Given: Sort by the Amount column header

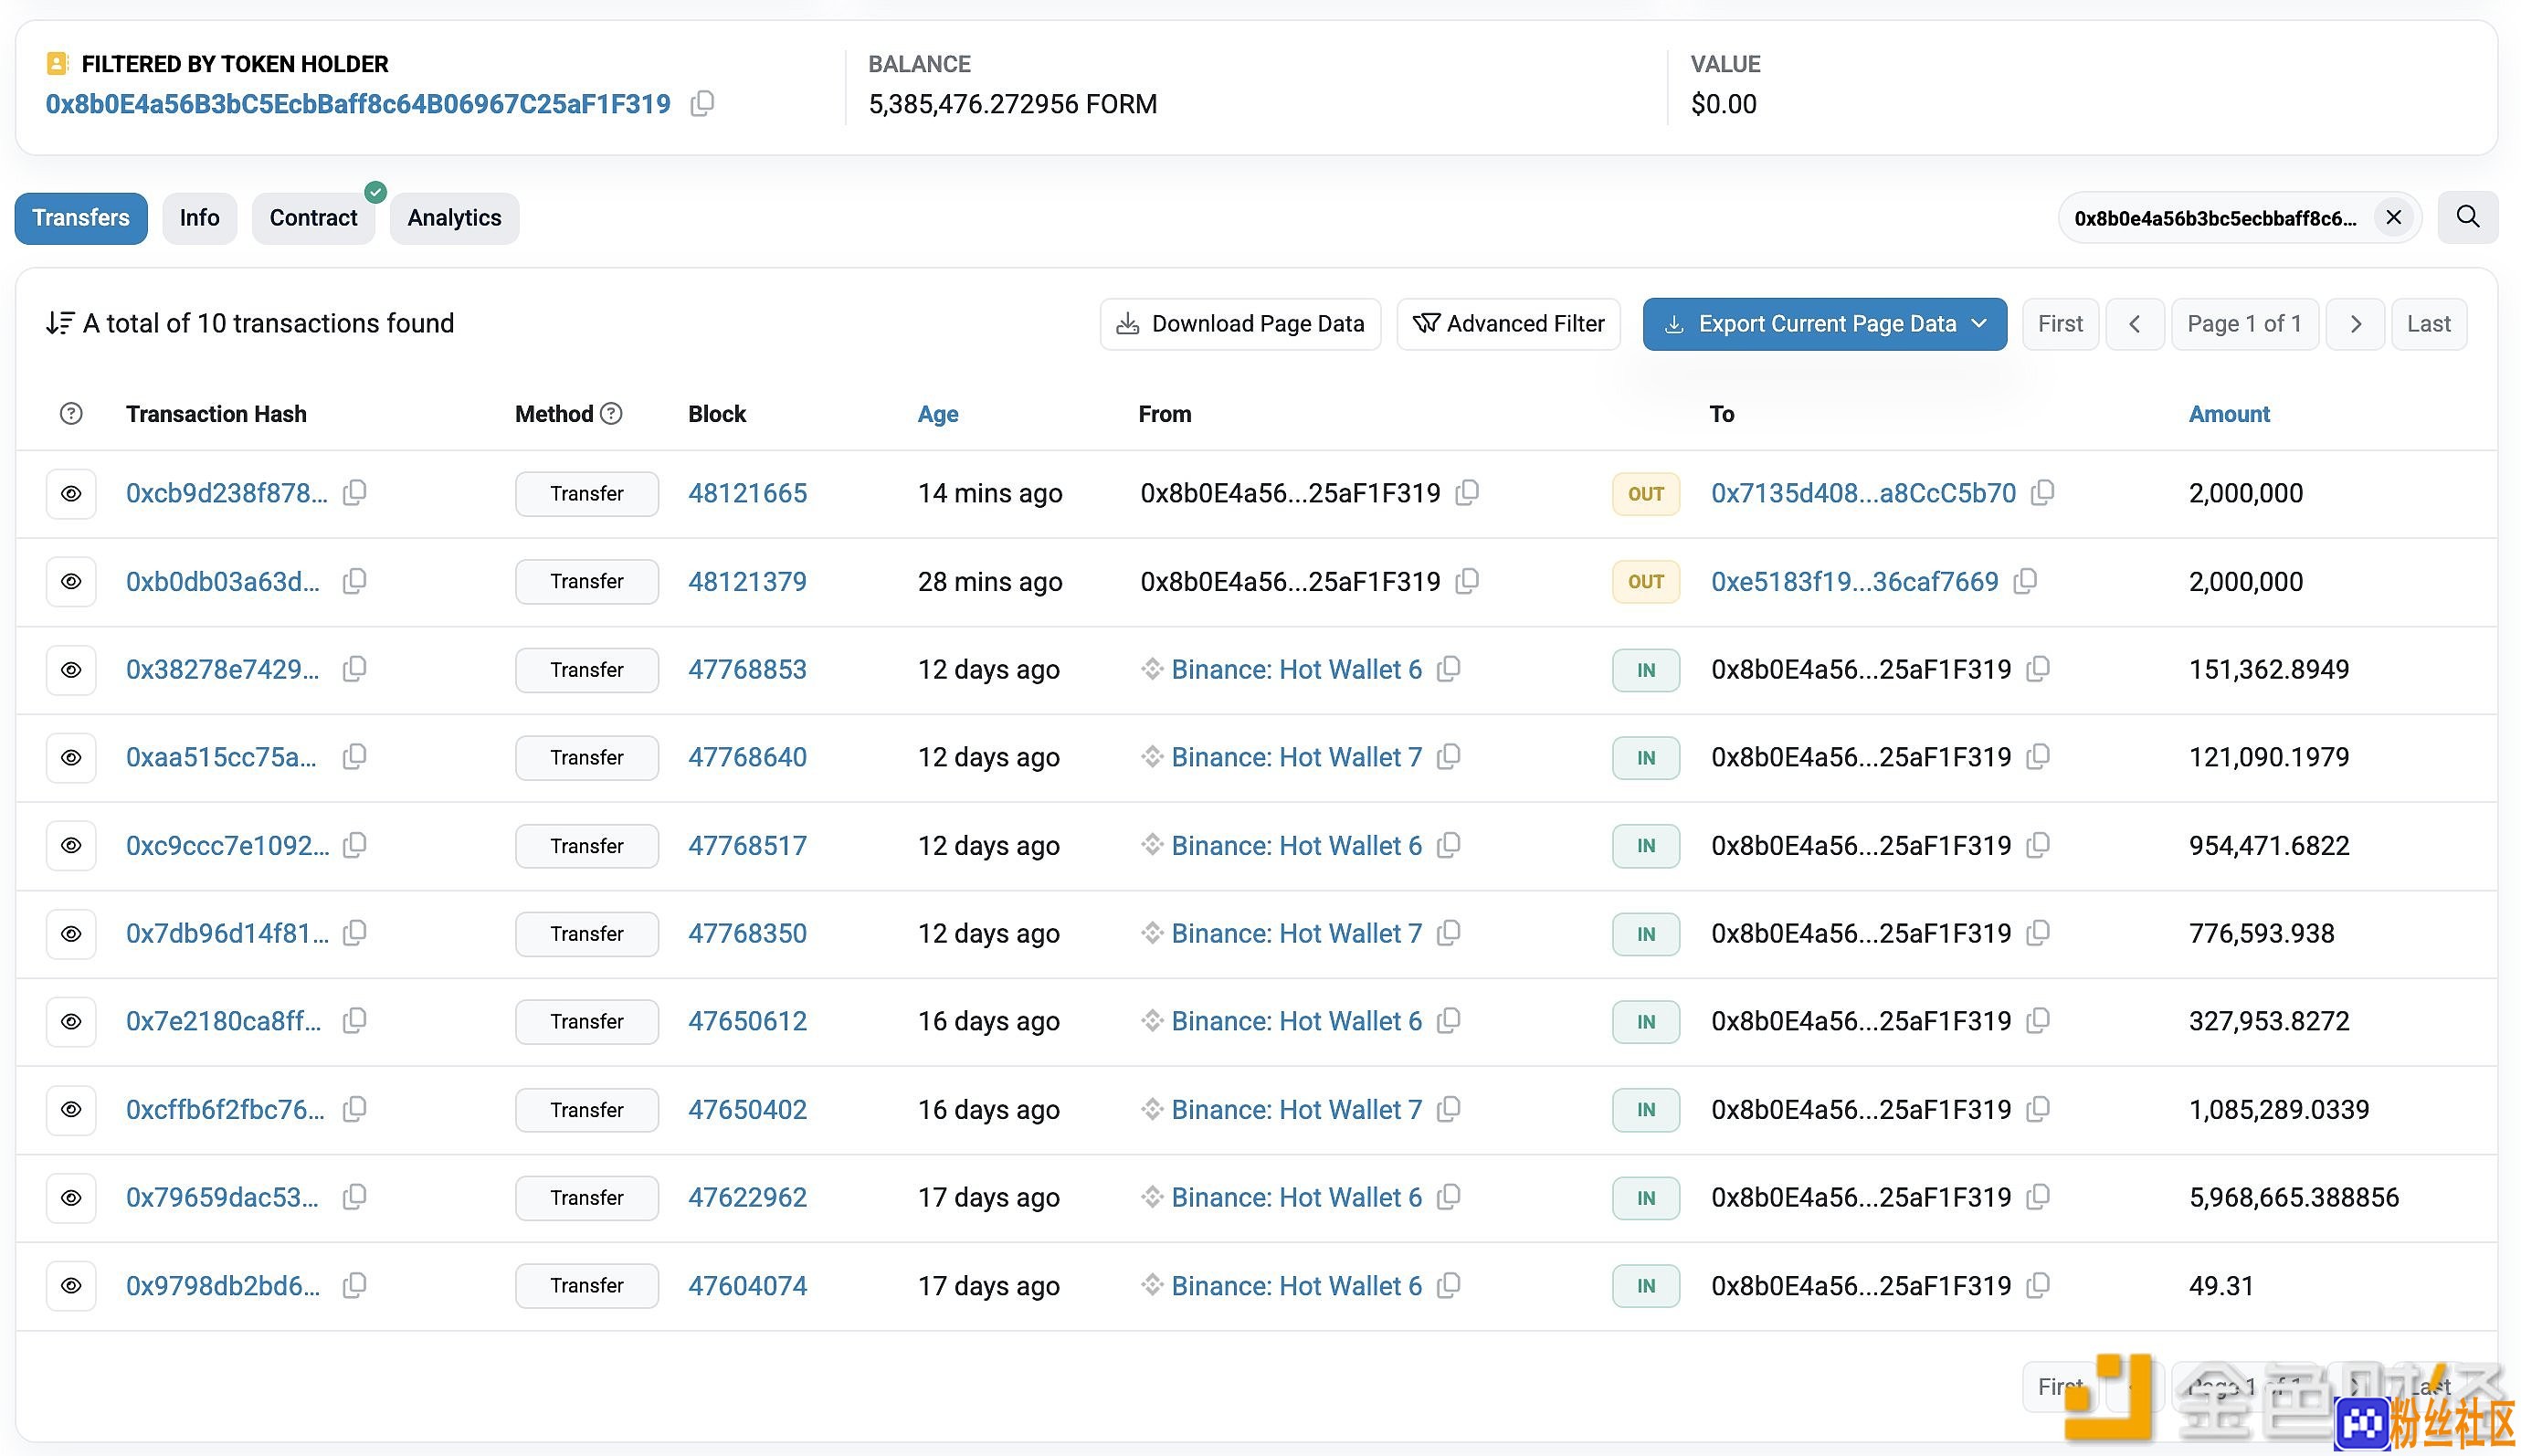Looking at the screenshot, I should [x=2229, y=413].
